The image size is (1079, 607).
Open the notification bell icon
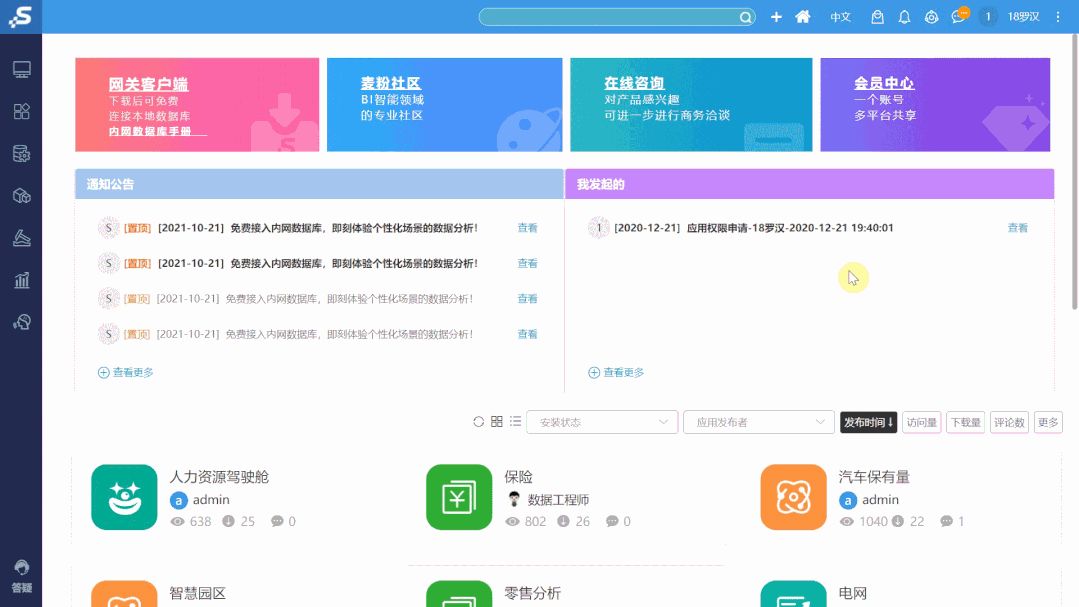tap(904, 17)
